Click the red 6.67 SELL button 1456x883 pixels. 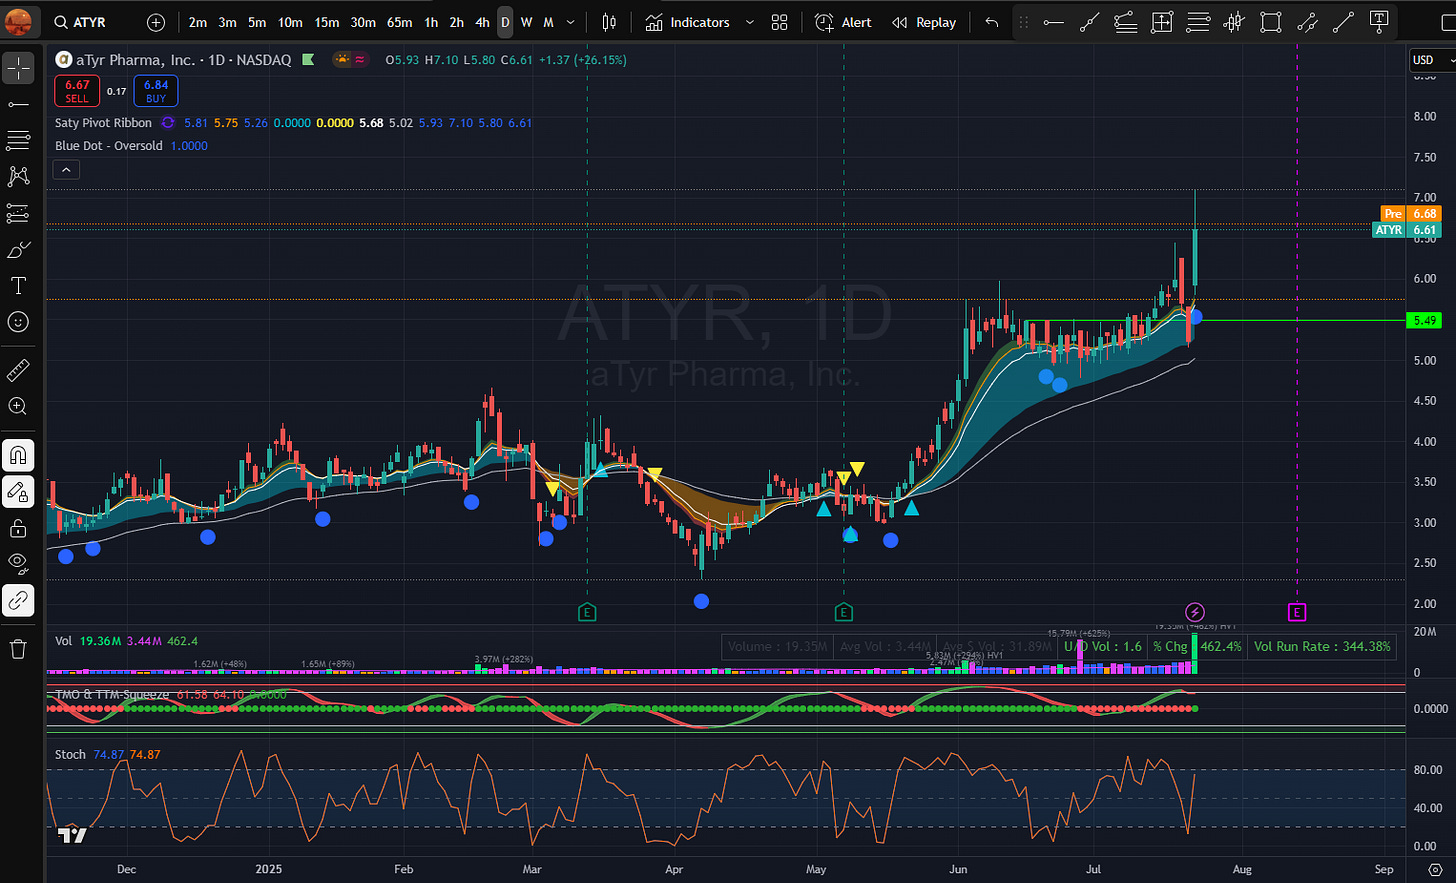(77, 91)
